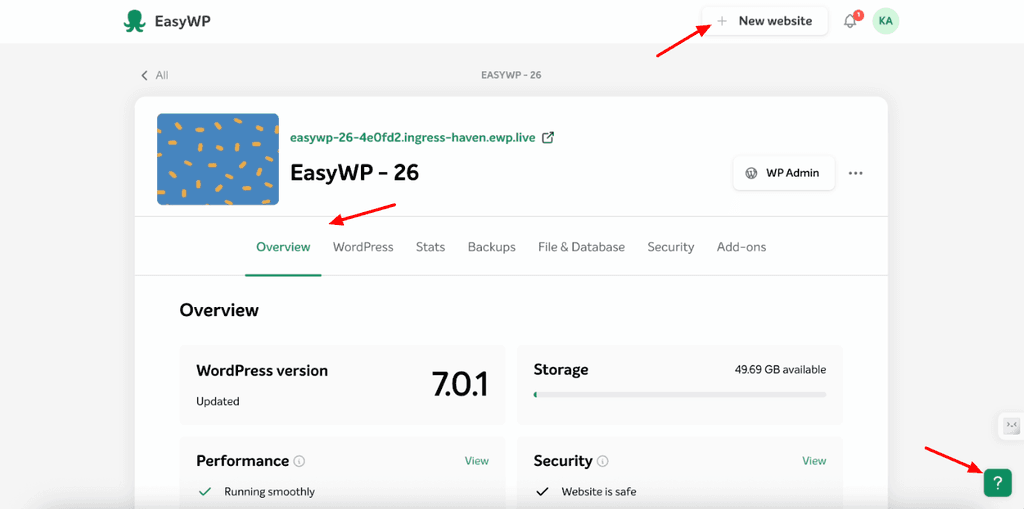The height and width of the screenshot is (509, 1024).
Task: Open the Add-ons tab
Action: tap(741, 247)
